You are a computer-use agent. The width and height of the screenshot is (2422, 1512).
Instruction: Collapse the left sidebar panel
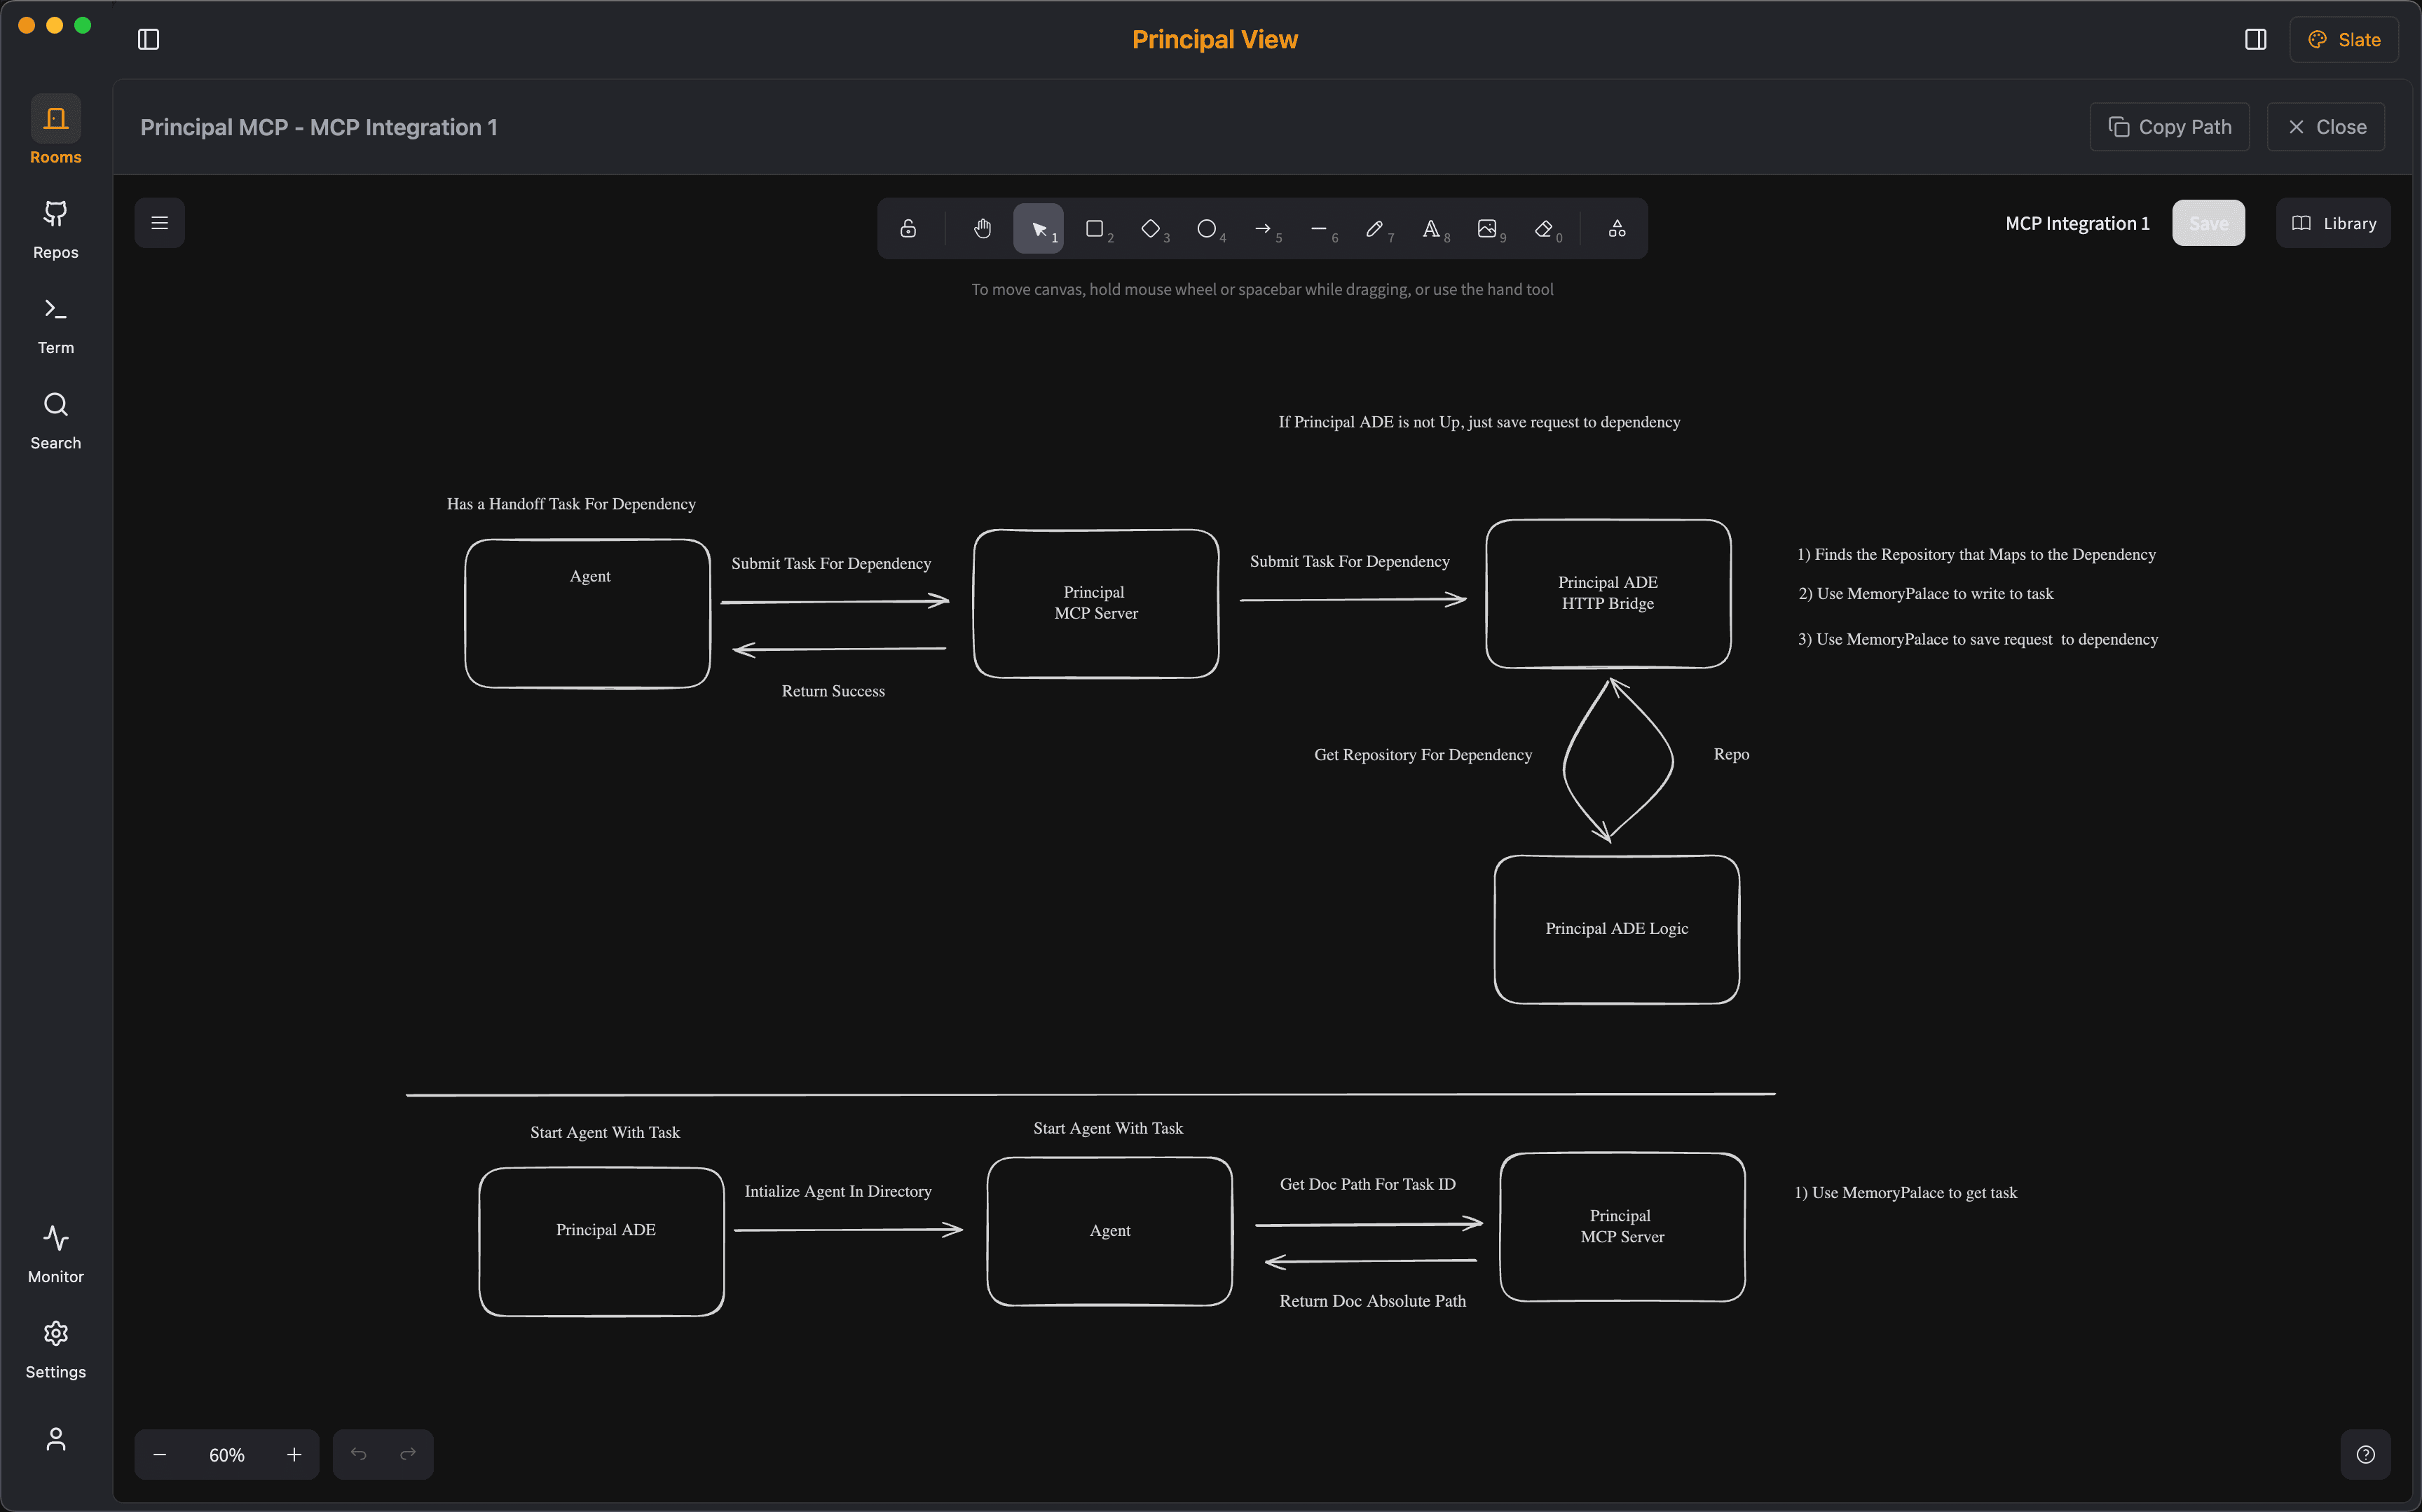pos(149,39)
